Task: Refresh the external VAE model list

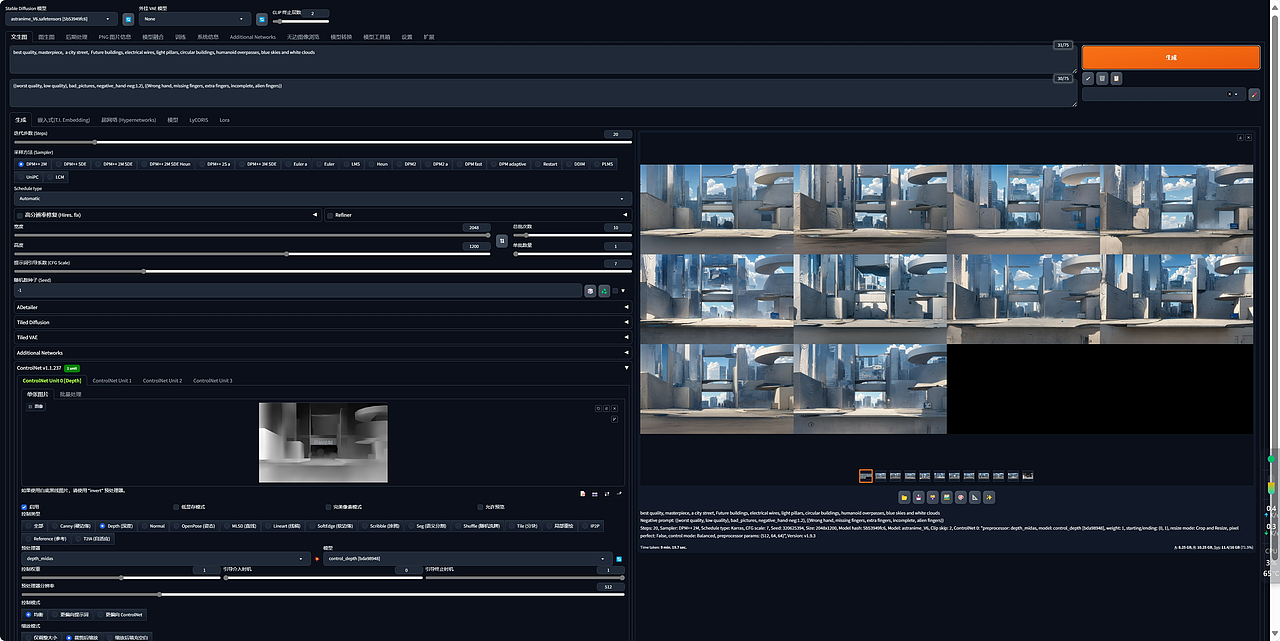Action: 261,18
